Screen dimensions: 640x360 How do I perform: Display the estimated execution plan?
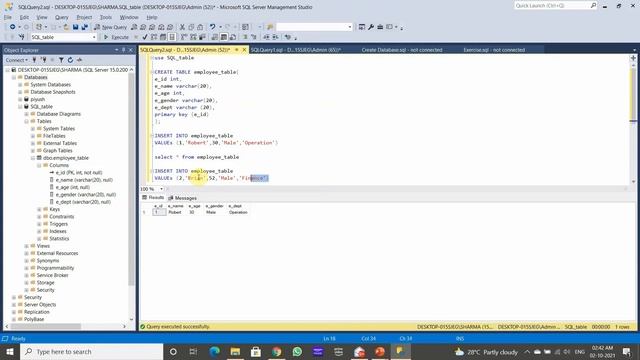154,37
